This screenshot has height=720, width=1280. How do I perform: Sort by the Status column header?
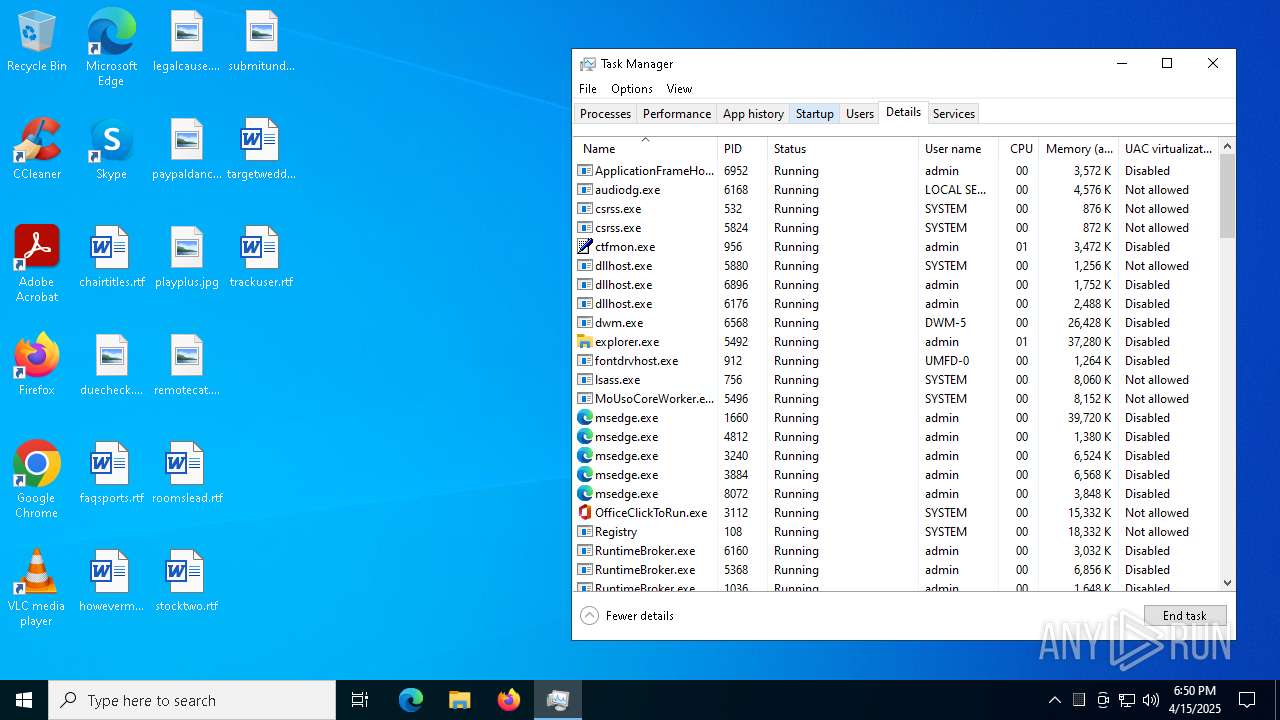pyautogui.click(x=843, y=149)
